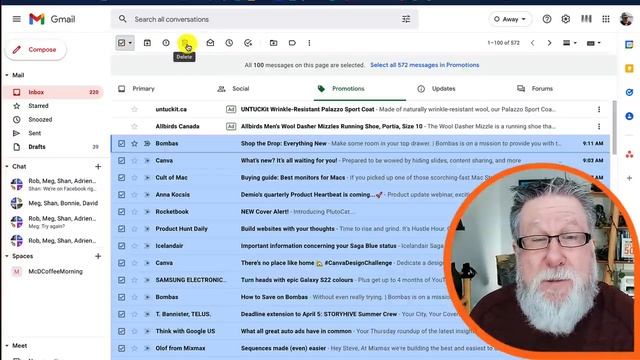Open search filter options icon
This screenshot has height=360, width=640.
[x=406, y=19]
